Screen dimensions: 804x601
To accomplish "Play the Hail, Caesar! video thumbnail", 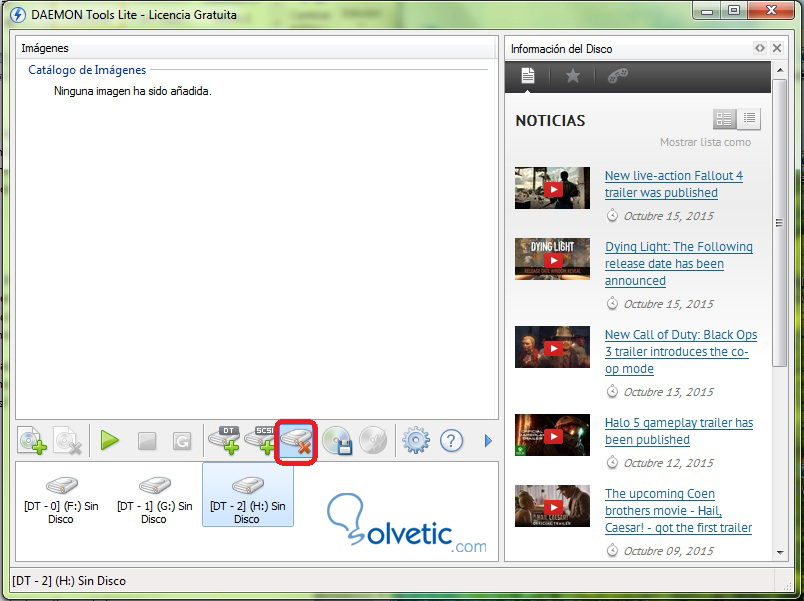I will coord(552,506).
